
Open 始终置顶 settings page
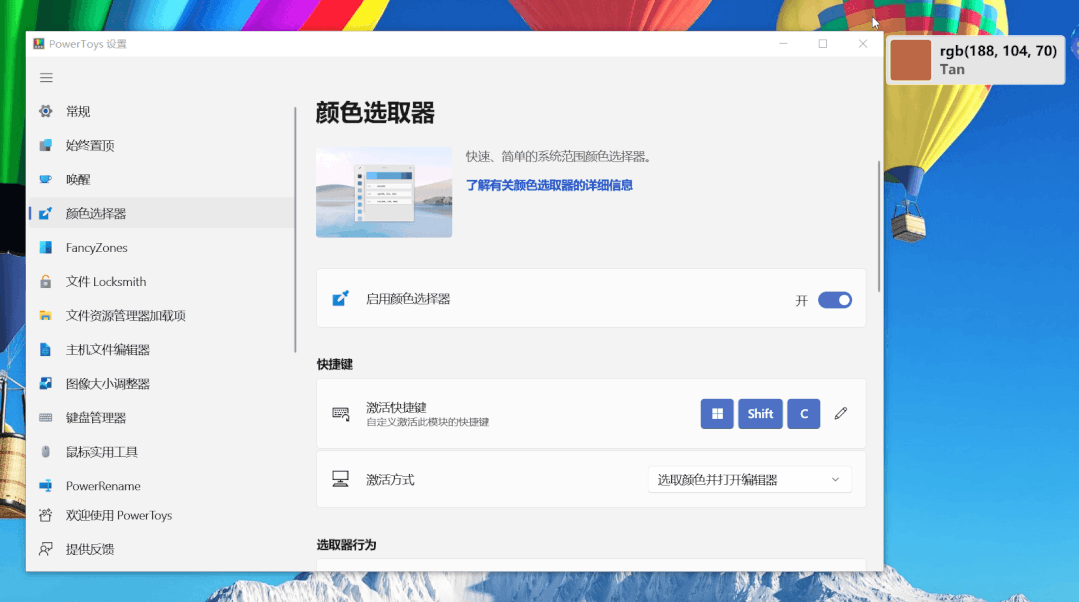click(161, 145)
